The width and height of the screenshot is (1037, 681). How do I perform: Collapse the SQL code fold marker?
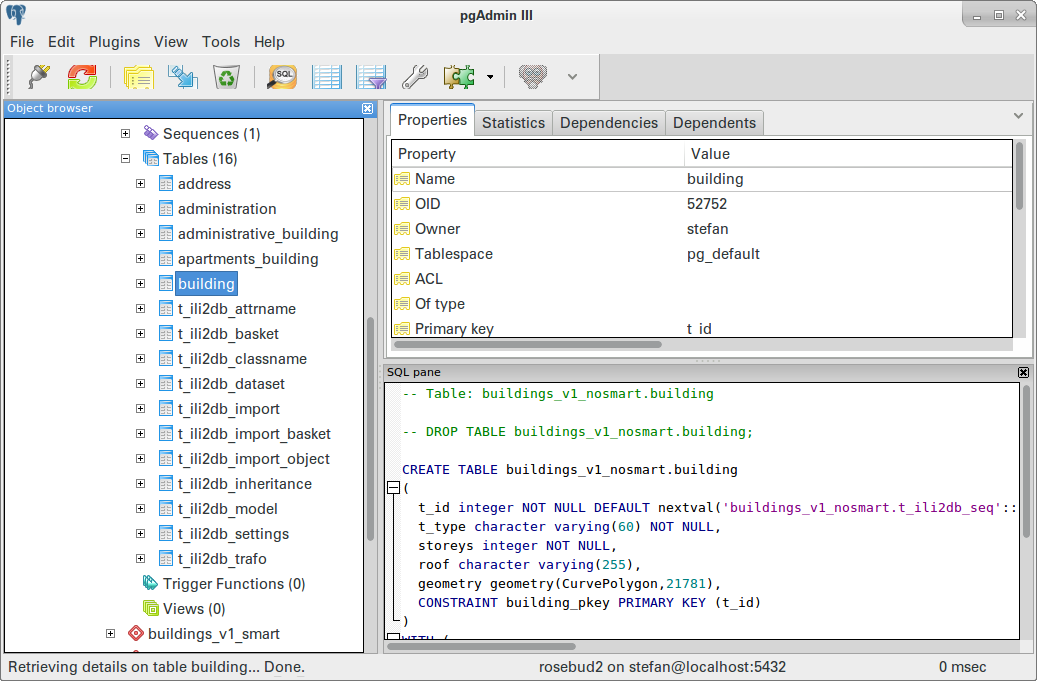[x=394, y=488]
